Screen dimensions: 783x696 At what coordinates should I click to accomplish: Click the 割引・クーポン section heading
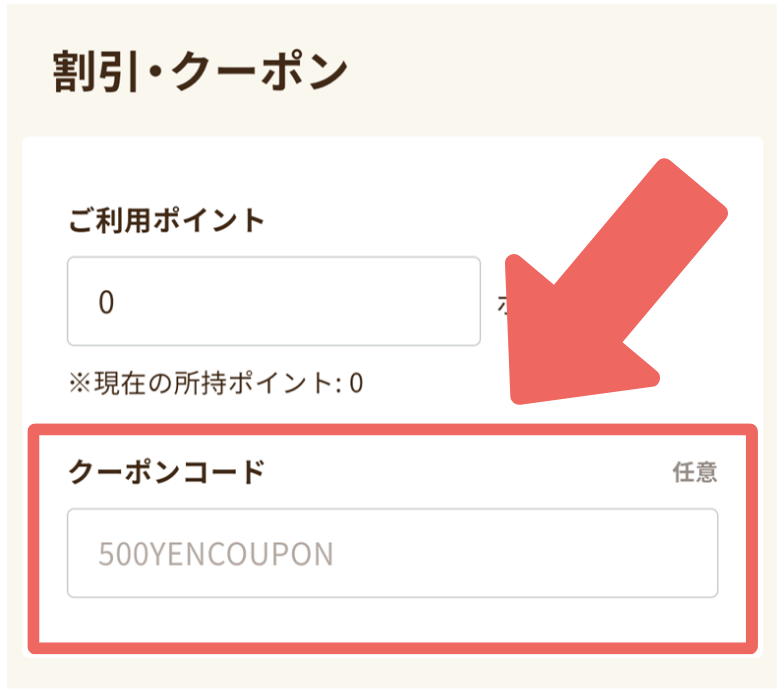198,73
